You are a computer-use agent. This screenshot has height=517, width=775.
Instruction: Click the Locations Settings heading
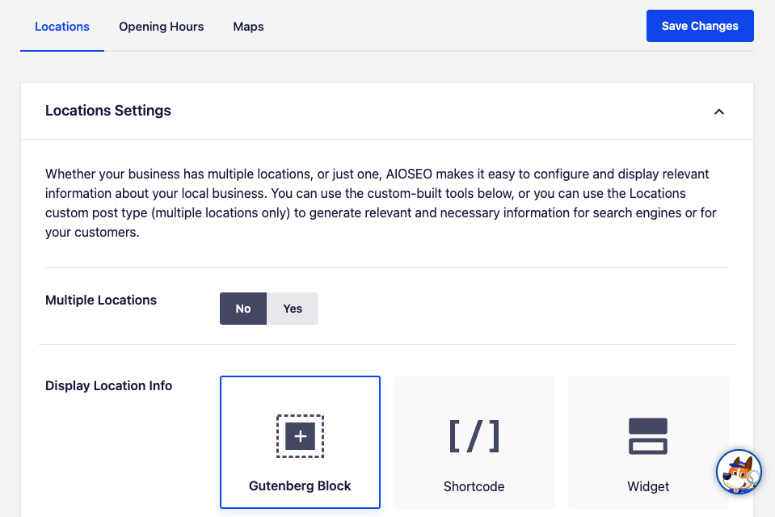click(x=108, y=111)
